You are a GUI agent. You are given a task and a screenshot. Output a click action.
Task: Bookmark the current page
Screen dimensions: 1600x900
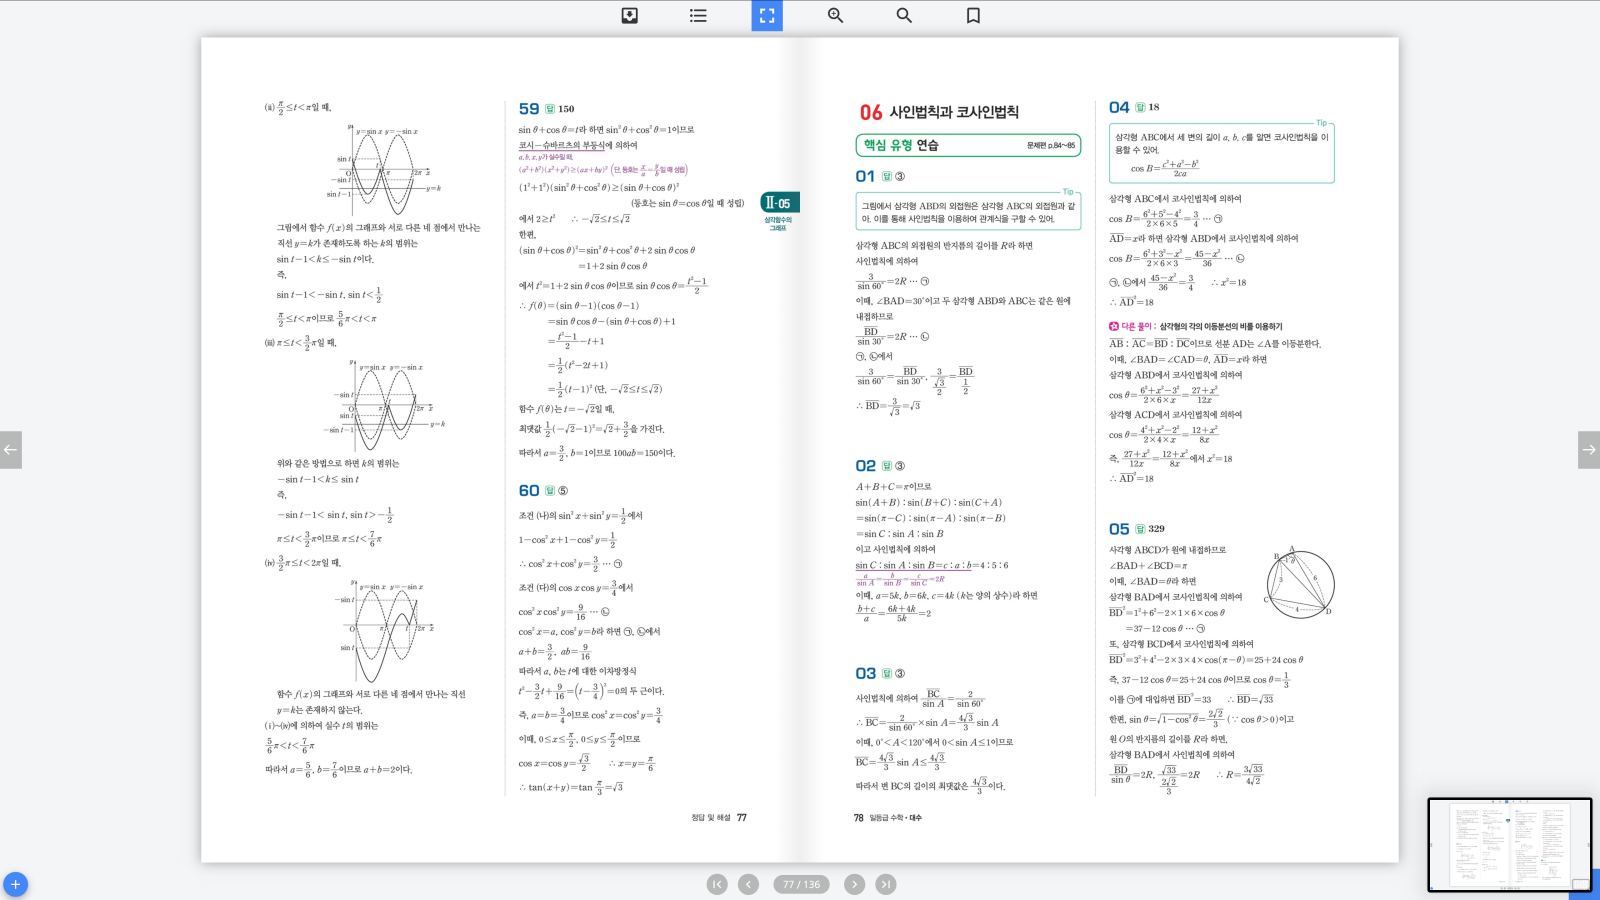coord(973,15)
